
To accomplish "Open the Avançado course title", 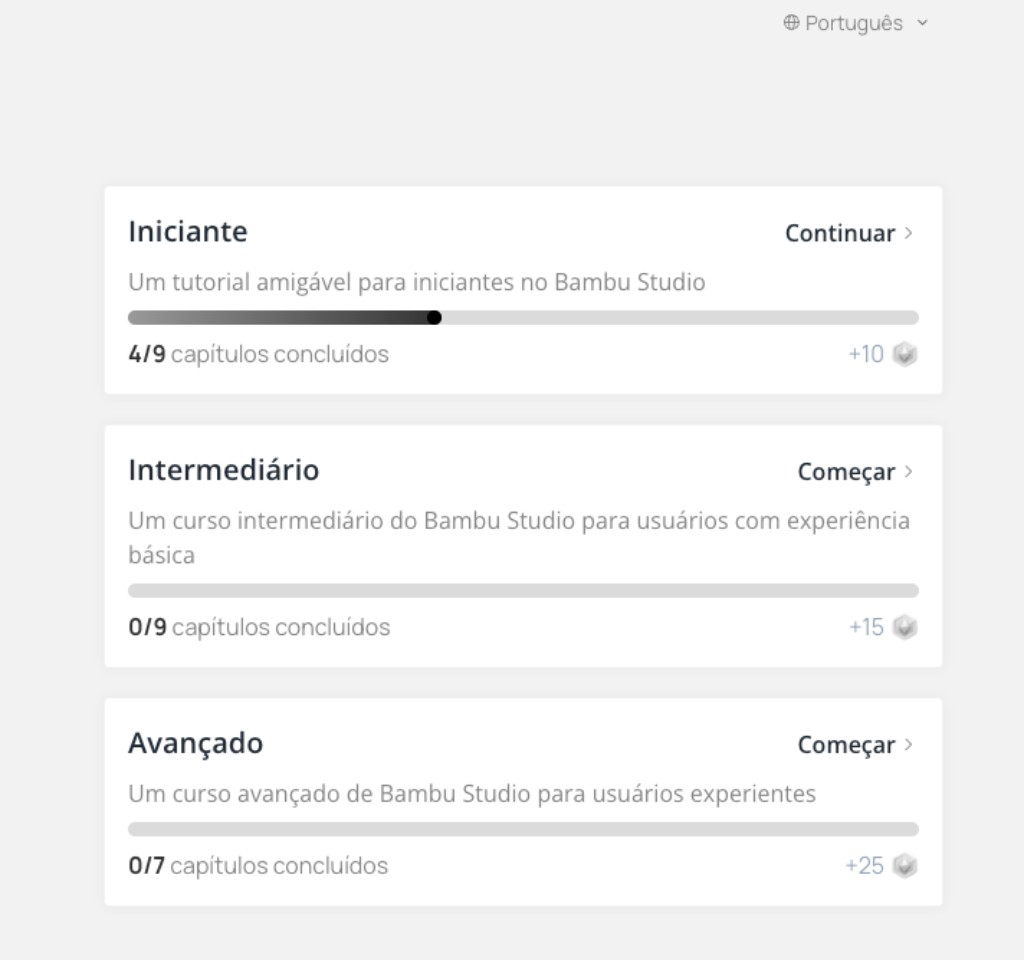I will 195,743.
